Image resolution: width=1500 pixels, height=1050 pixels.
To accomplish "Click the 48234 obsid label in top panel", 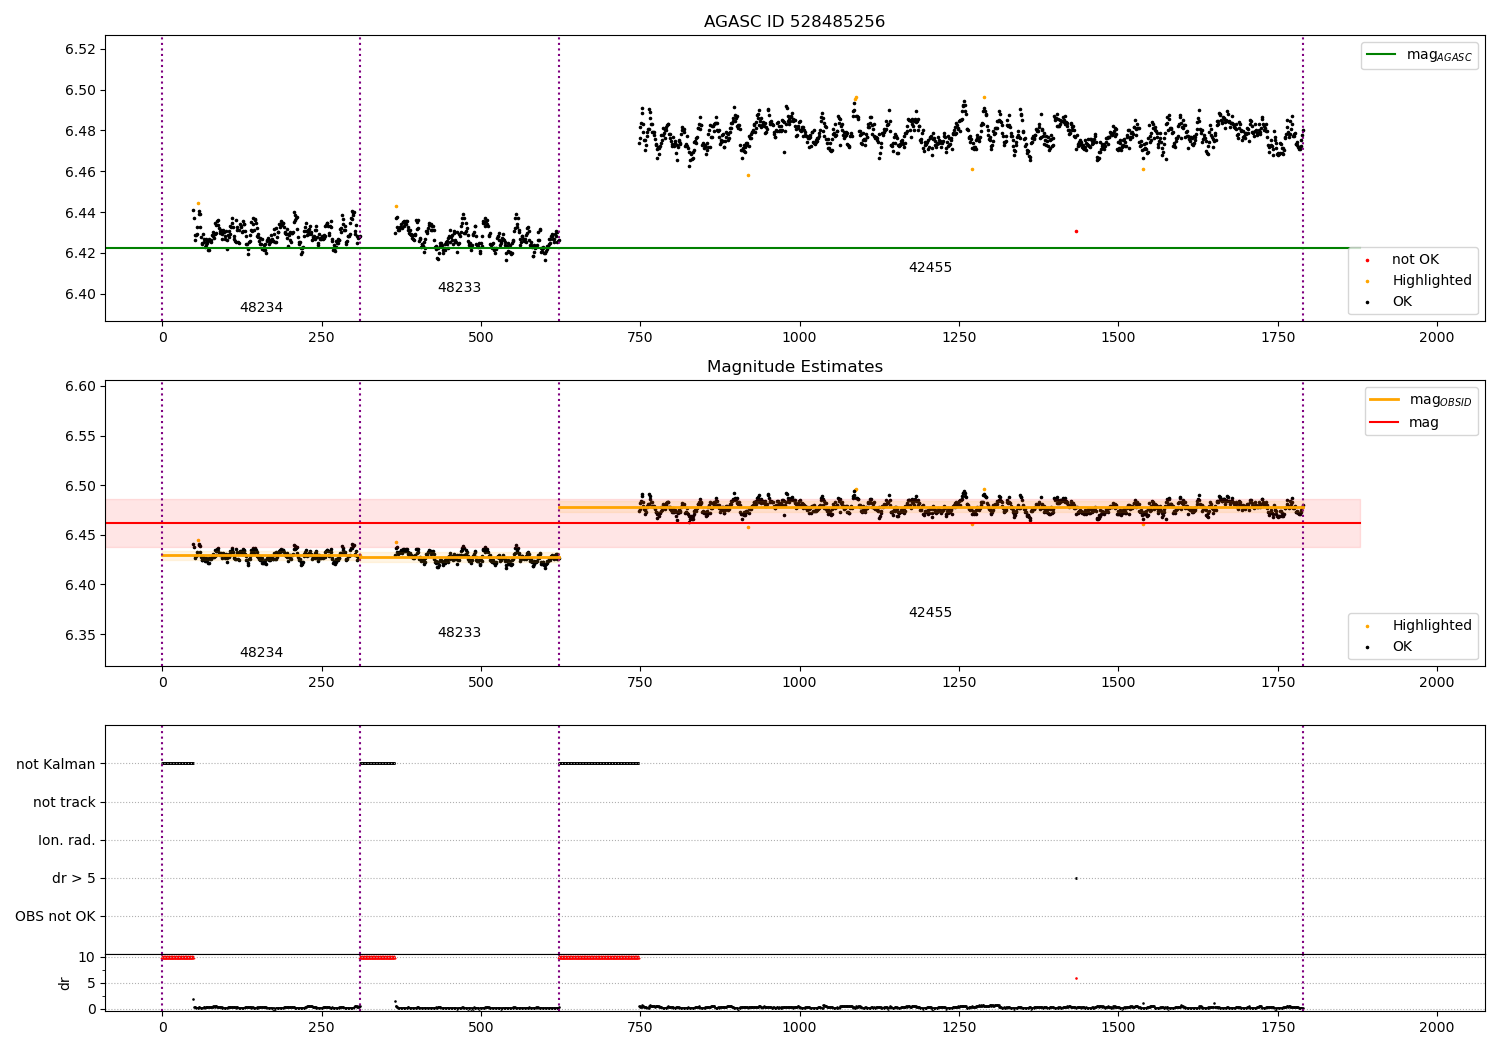I will (261, 308).
